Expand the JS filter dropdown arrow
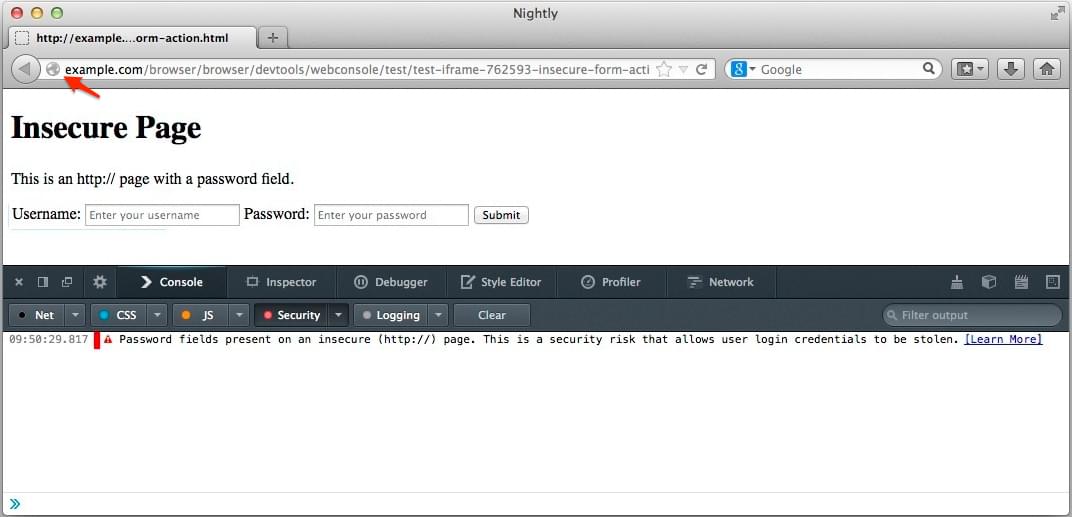Screen dimensions: 1072x517 coord(239,315)
